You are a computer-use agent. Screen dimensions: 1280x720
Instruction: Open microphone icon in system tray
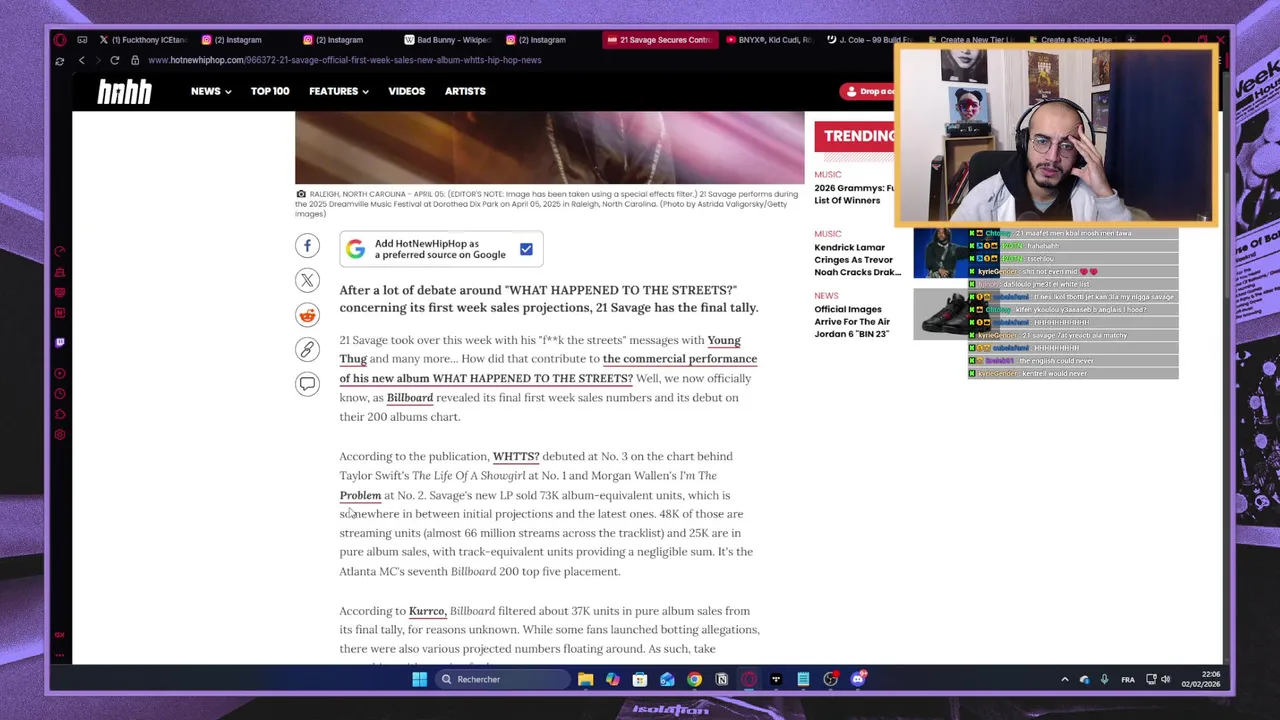(1104, 679)
